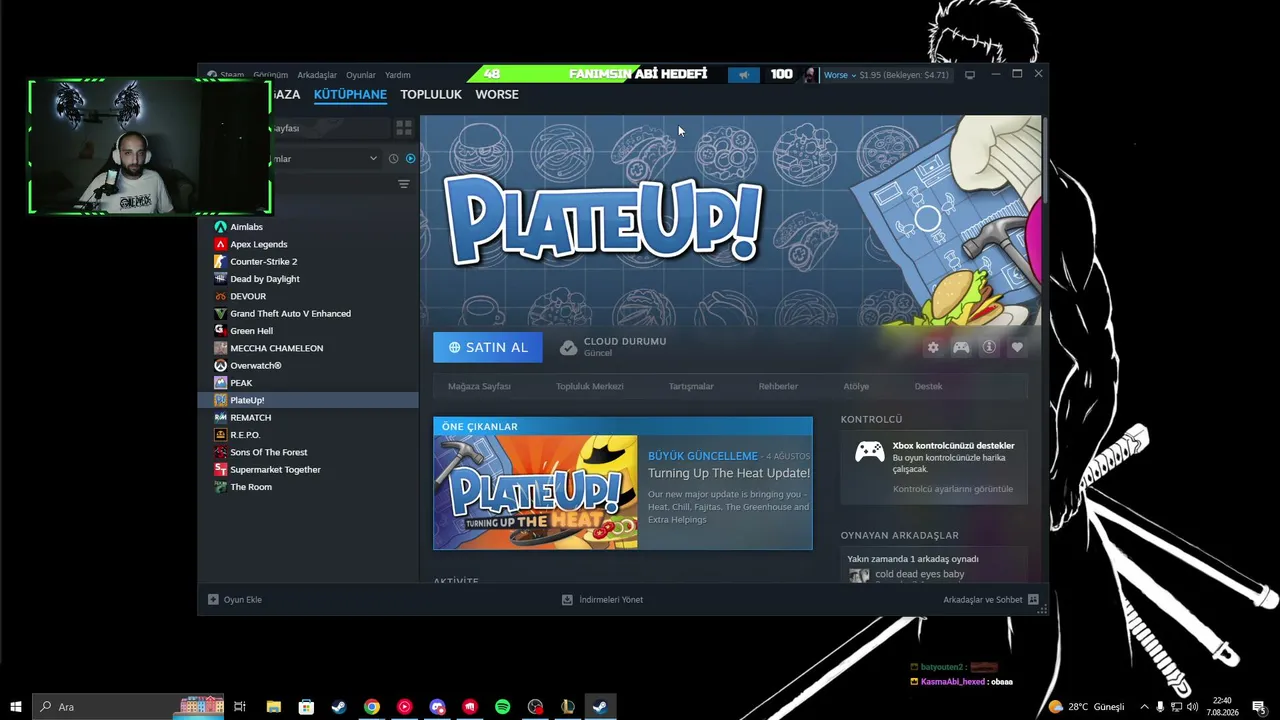Open Google Chrome from the taskbar
This screenshot has height=720, width=1280.
point(372,707)
